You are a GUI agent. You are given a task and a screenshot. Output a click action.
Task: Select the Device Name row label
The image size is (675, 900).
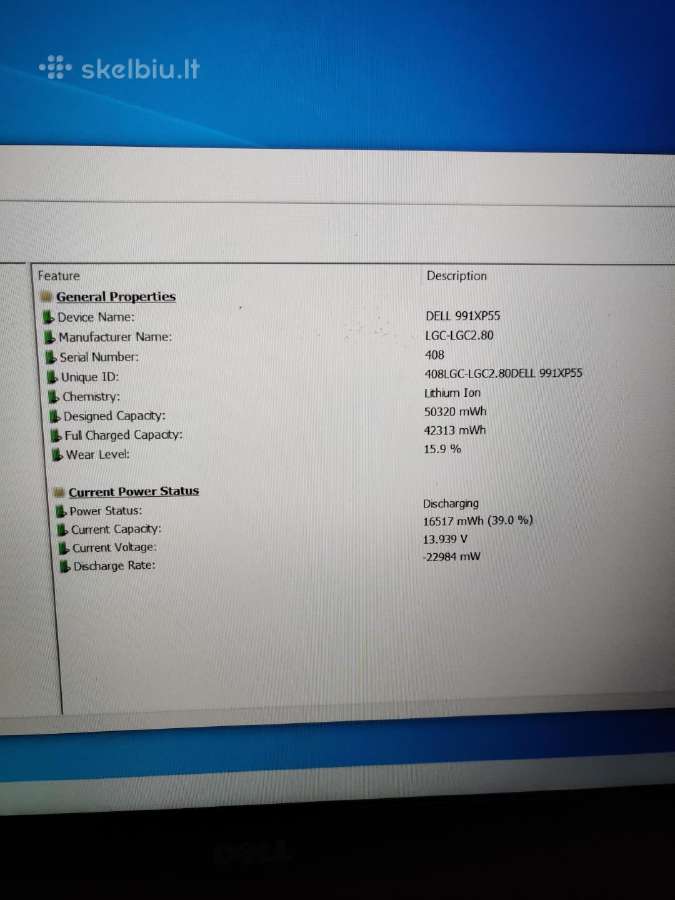[x=96, y=317]
